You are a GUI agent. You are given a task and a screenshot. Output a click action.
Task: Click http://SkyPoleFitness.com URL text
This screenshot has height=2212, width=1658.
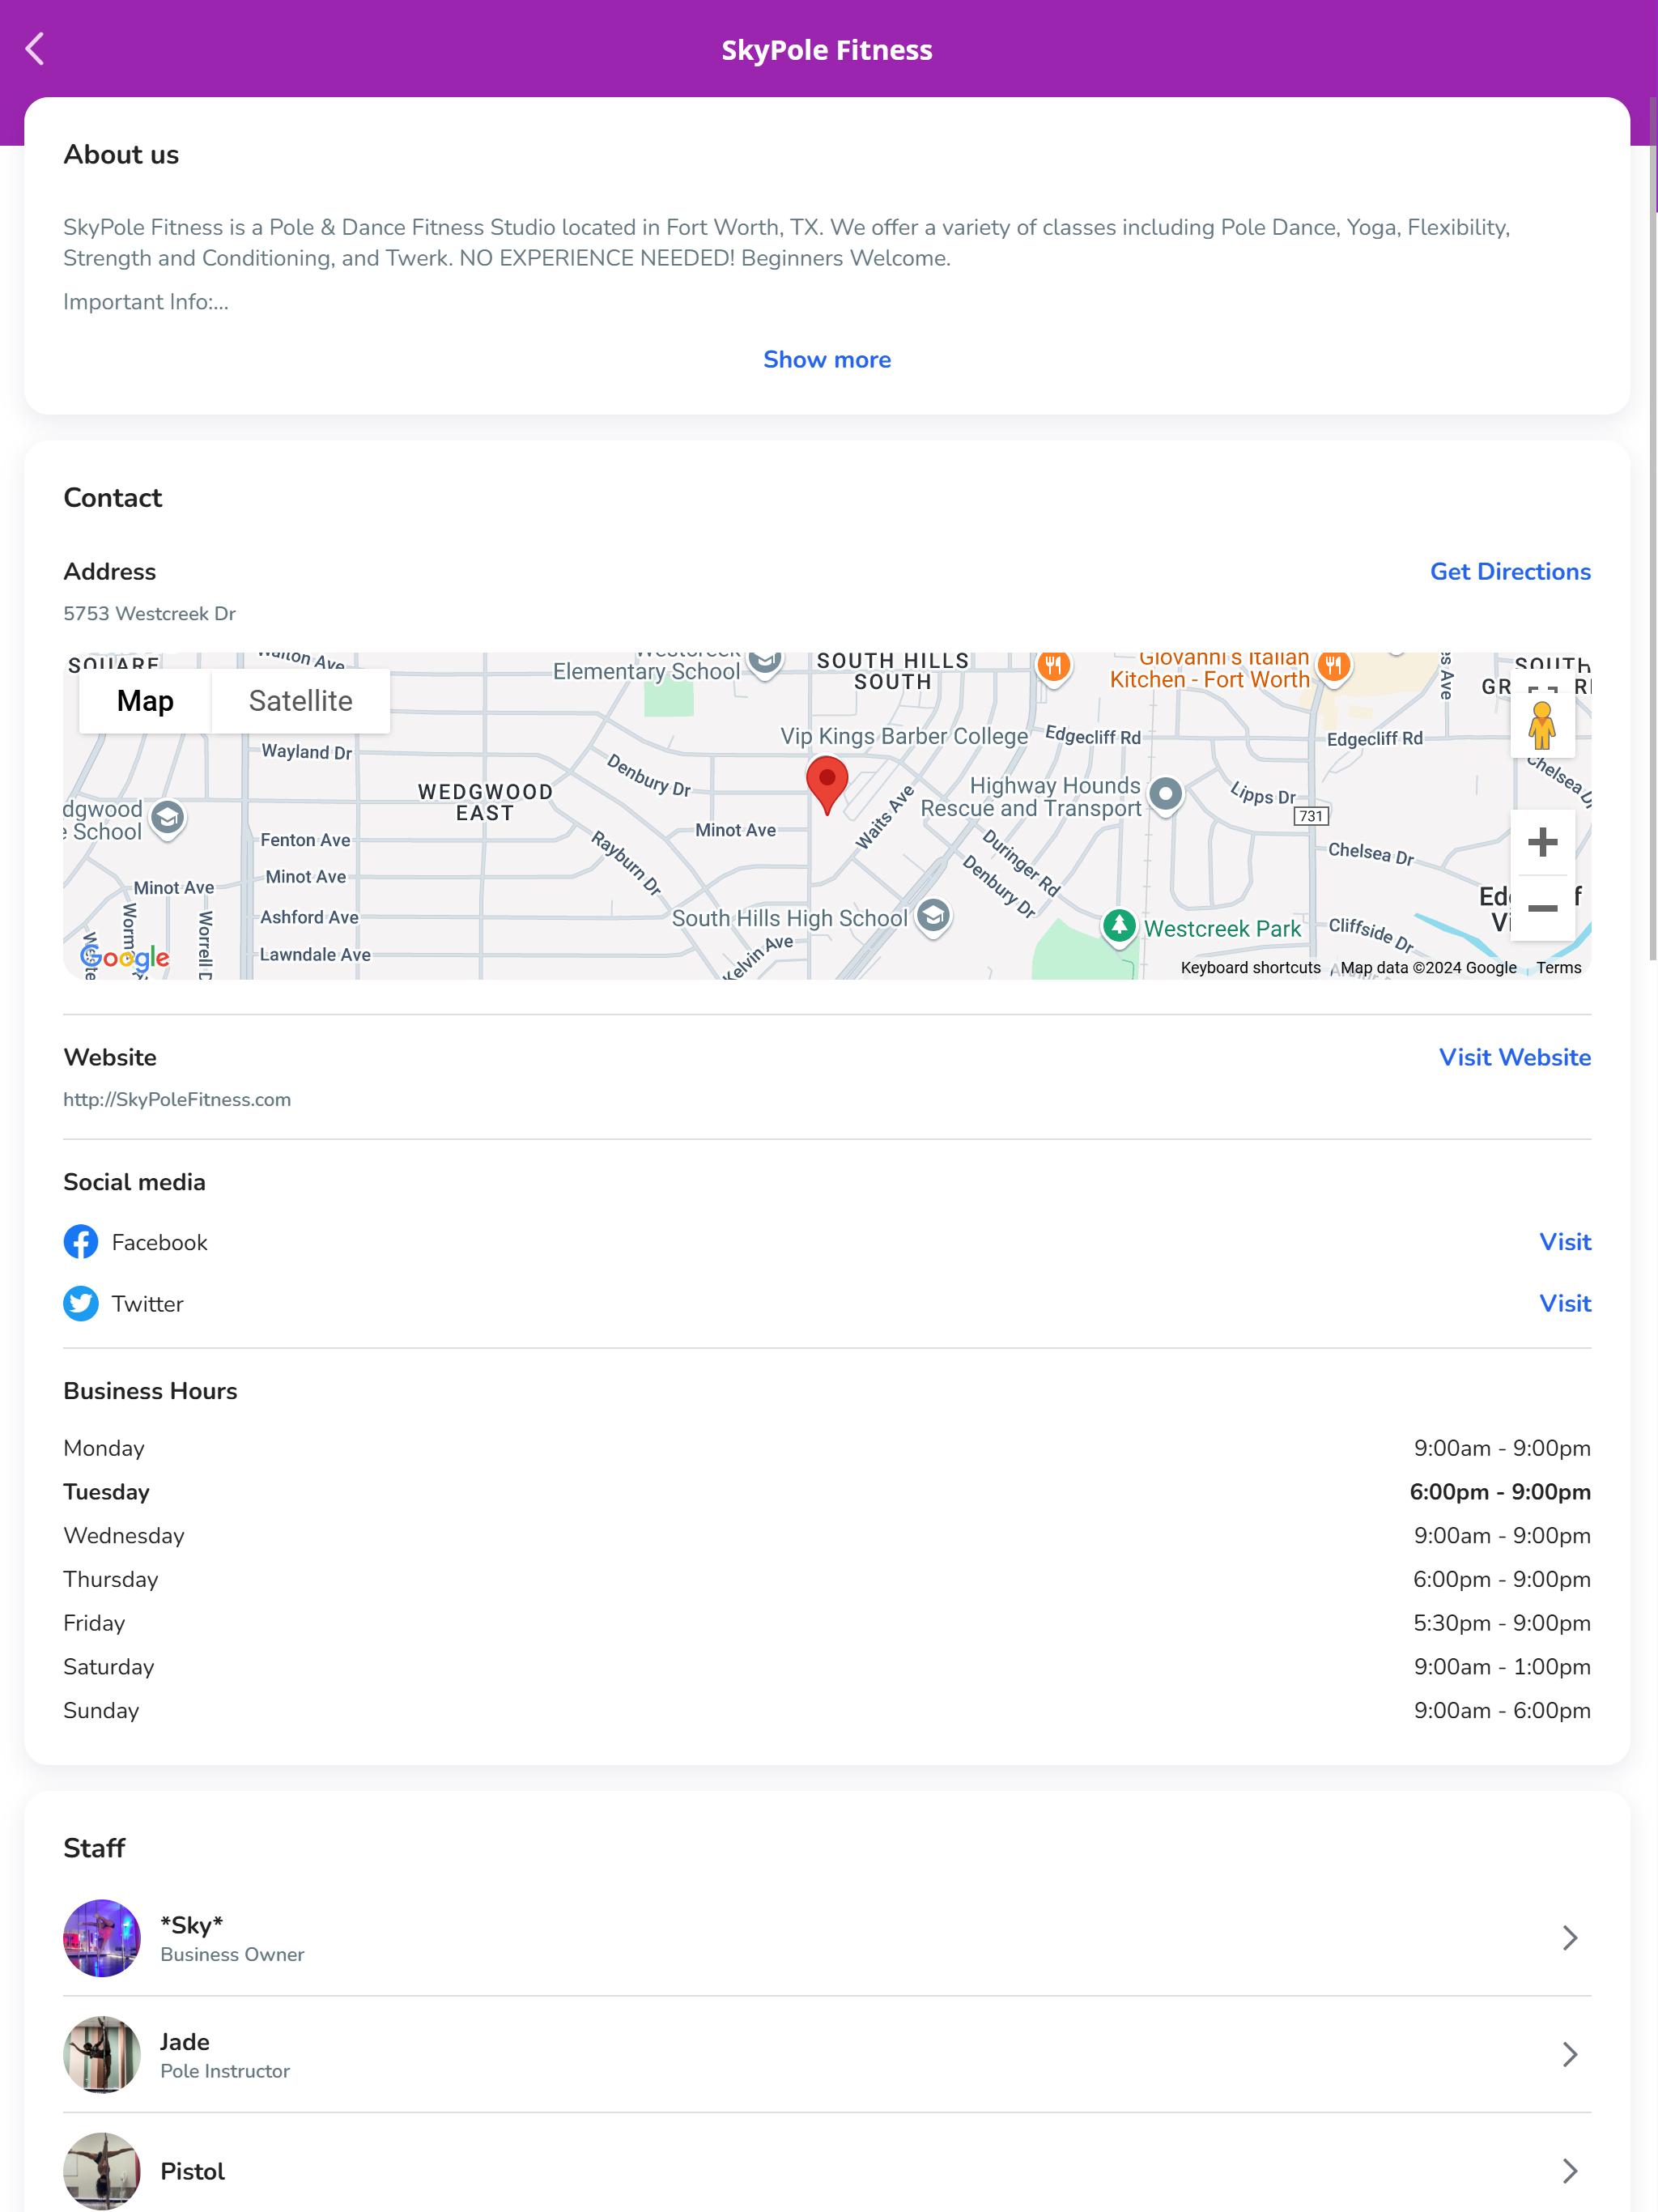tap(177, 1100)
